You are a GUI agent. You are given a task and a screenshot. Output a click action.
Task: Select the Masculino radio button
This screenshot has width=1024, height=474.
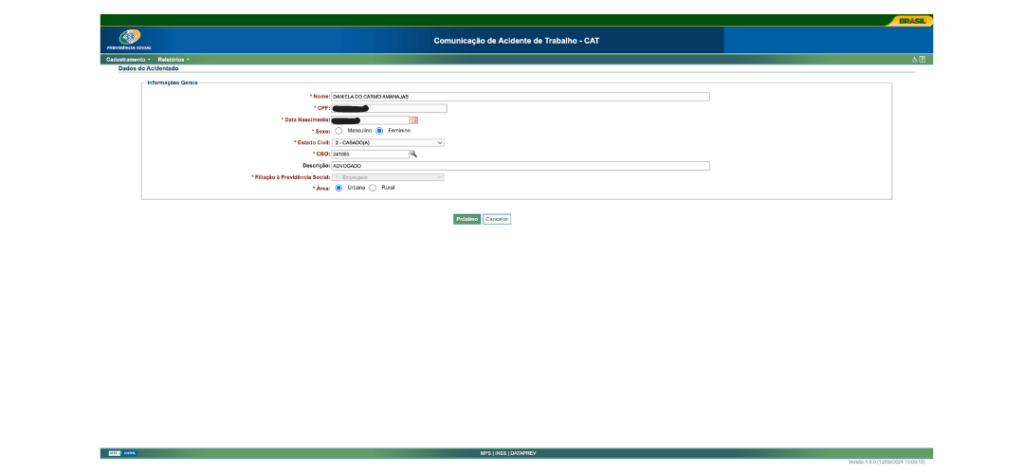[x=338, y=131]
